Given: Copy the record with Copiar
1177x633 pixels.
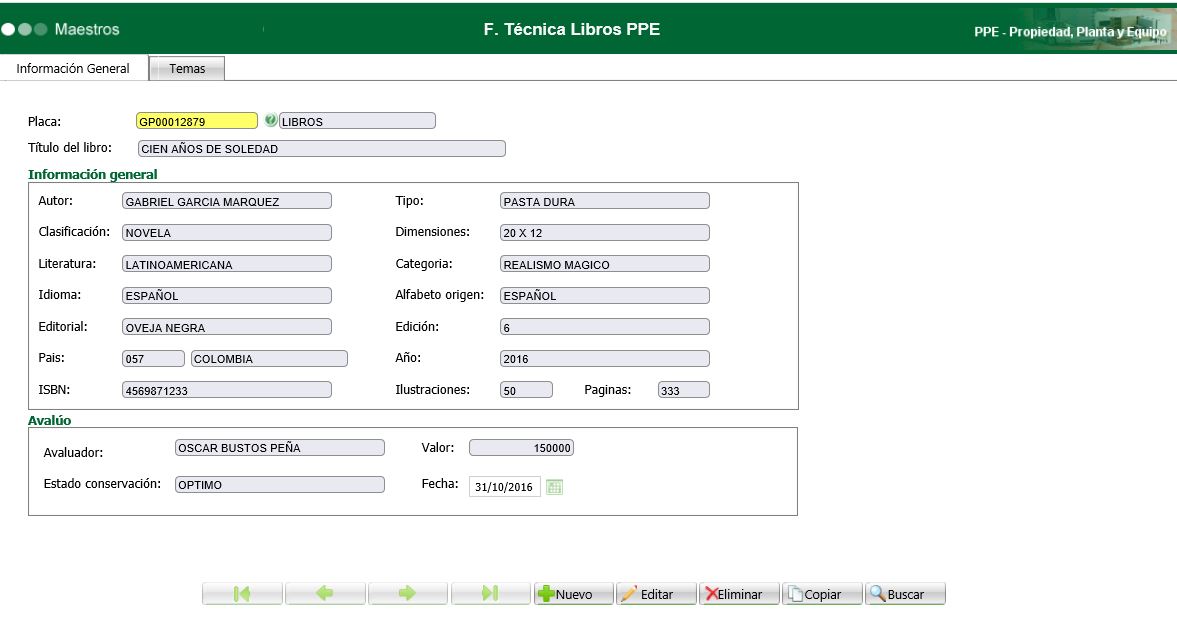Looking at the screenshot, I should 822,594.
